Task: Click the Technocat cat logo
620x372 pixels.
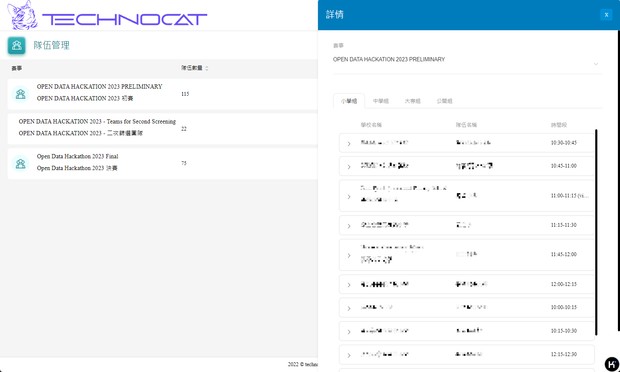Action: coord(22,15)
